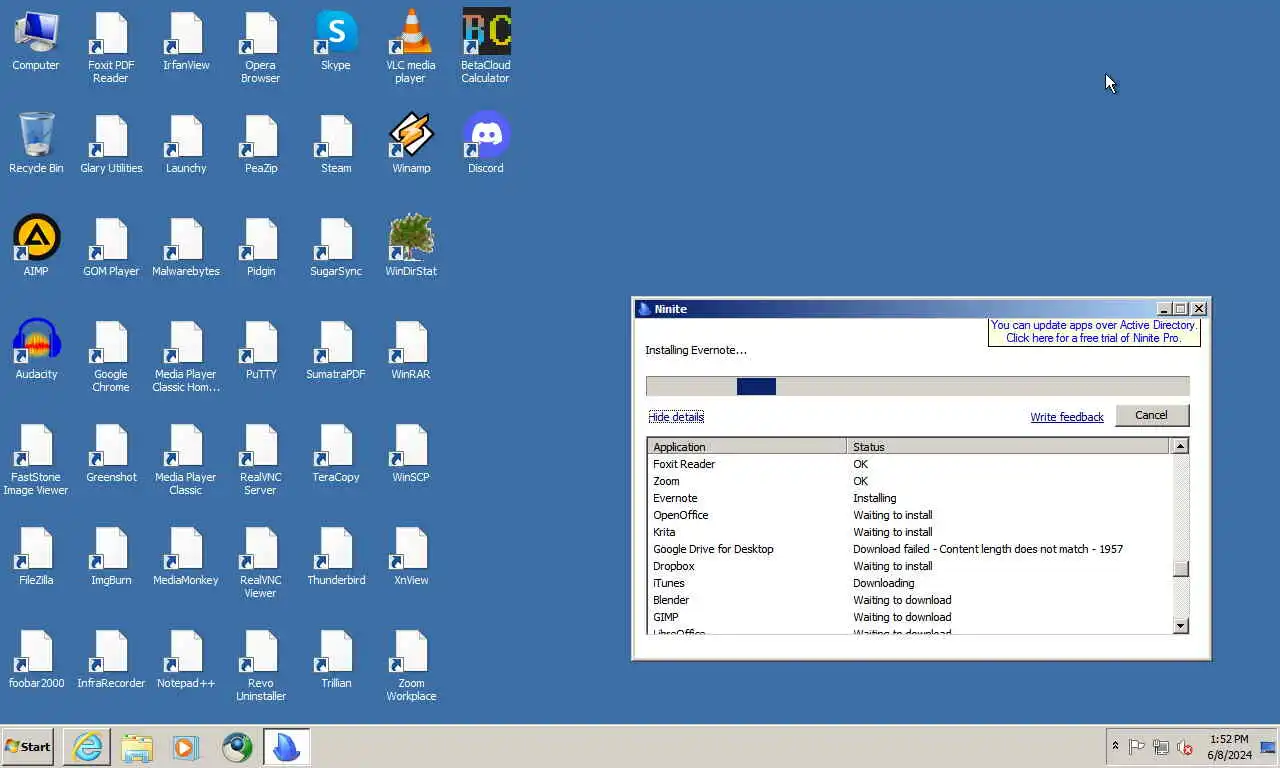Click the Show desktop button

1268,747
